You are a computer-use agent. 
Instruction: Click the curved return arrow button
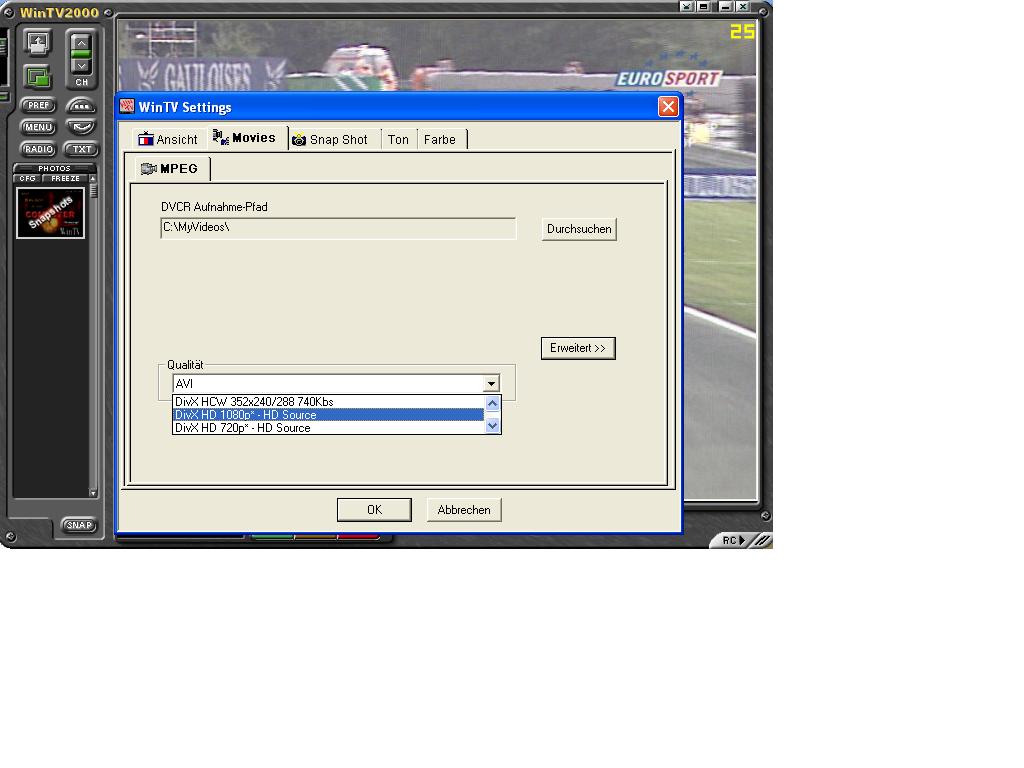(81, 127)
